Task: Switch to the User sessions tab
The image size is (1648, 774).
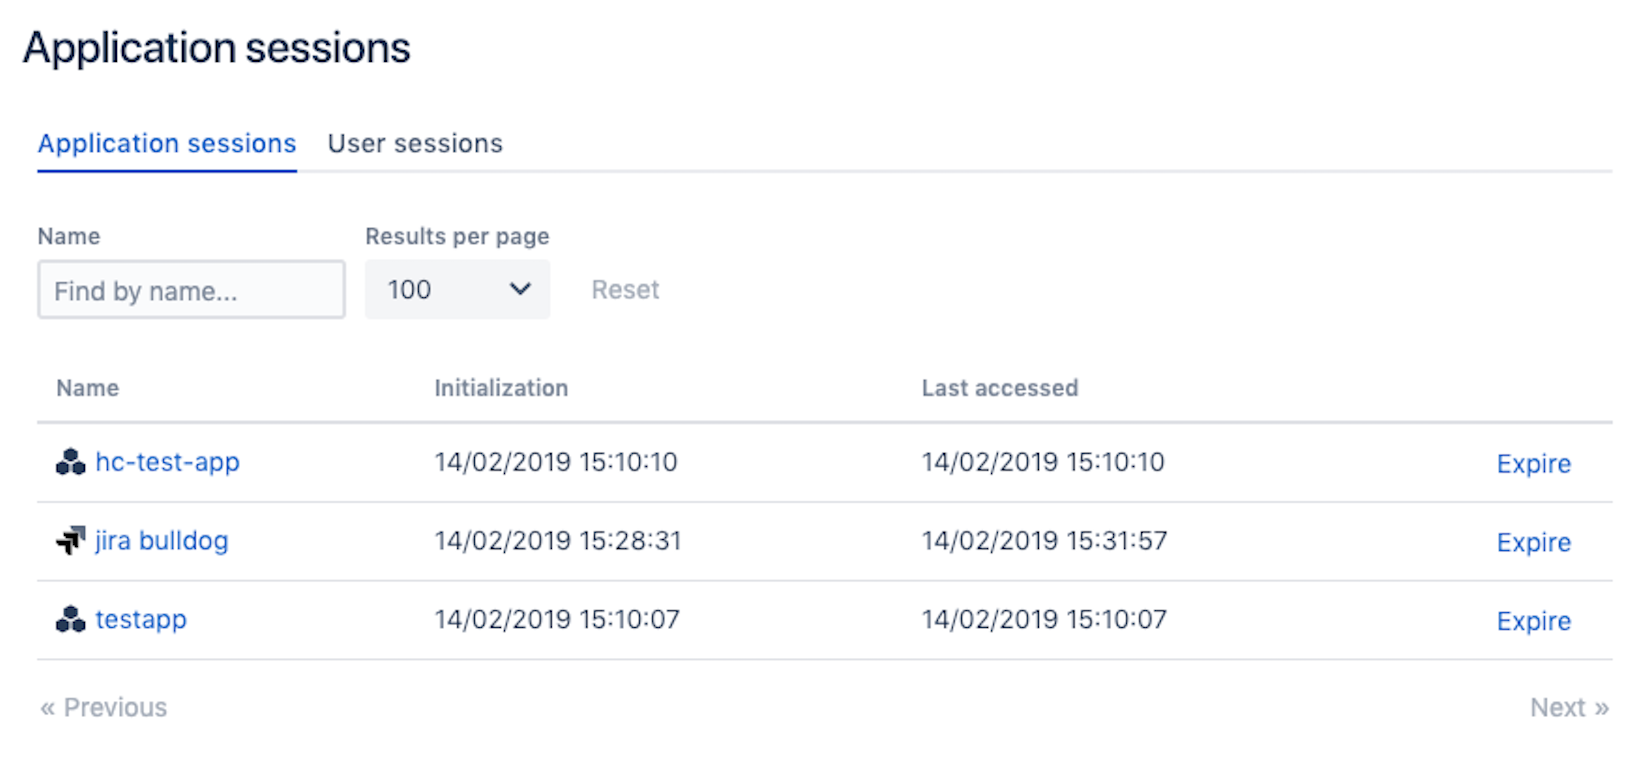Action: pos(415,144)
